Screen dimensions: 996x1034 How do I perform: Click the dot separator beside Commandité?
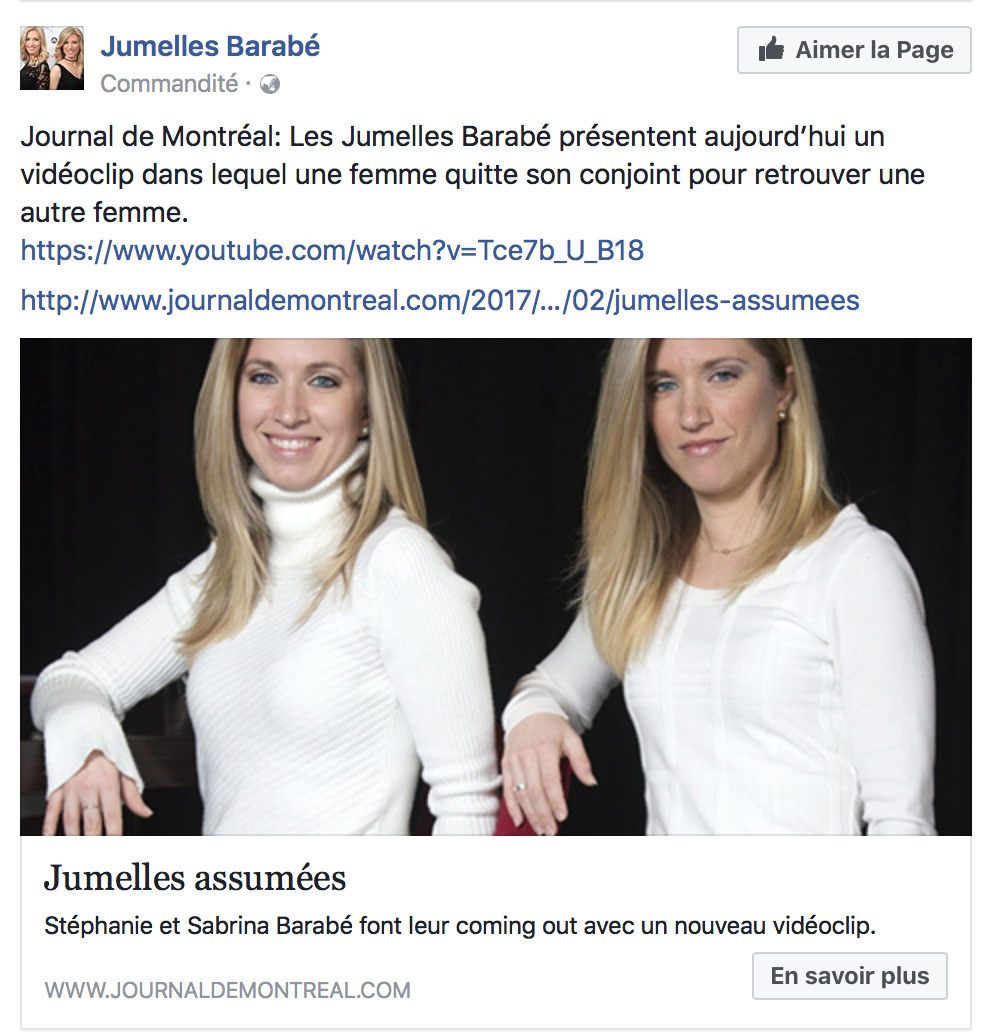[x=249, y=84]
